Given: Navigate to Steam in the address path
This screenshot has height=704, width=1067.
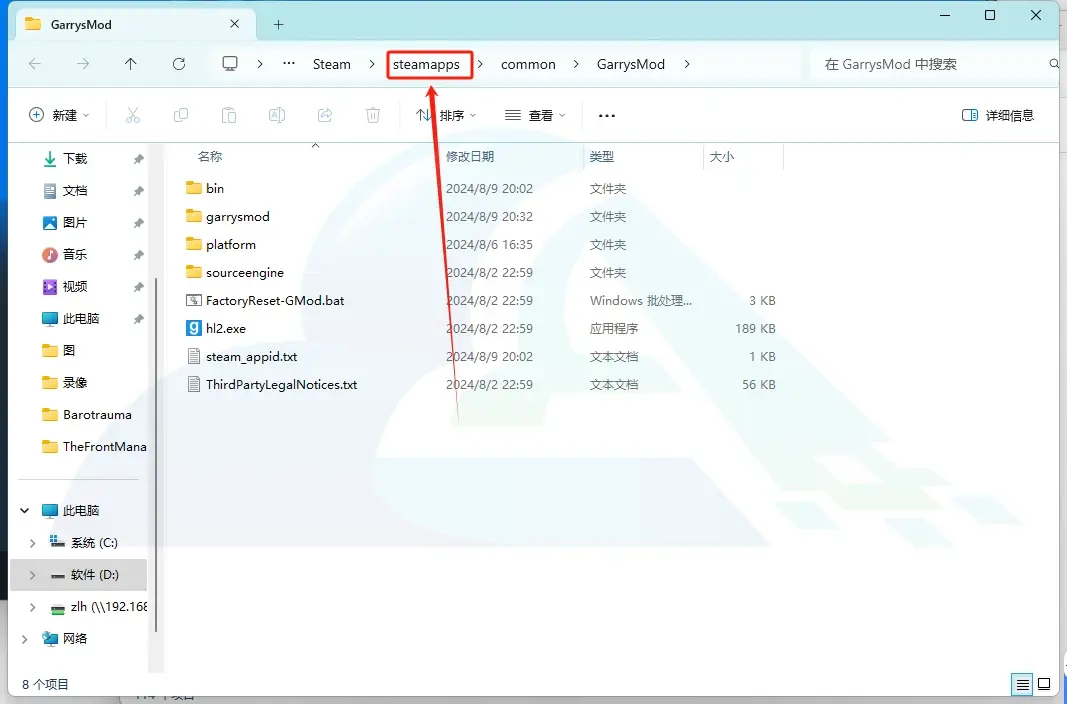Looking at the screenshot, I should (x=331, y=64).
